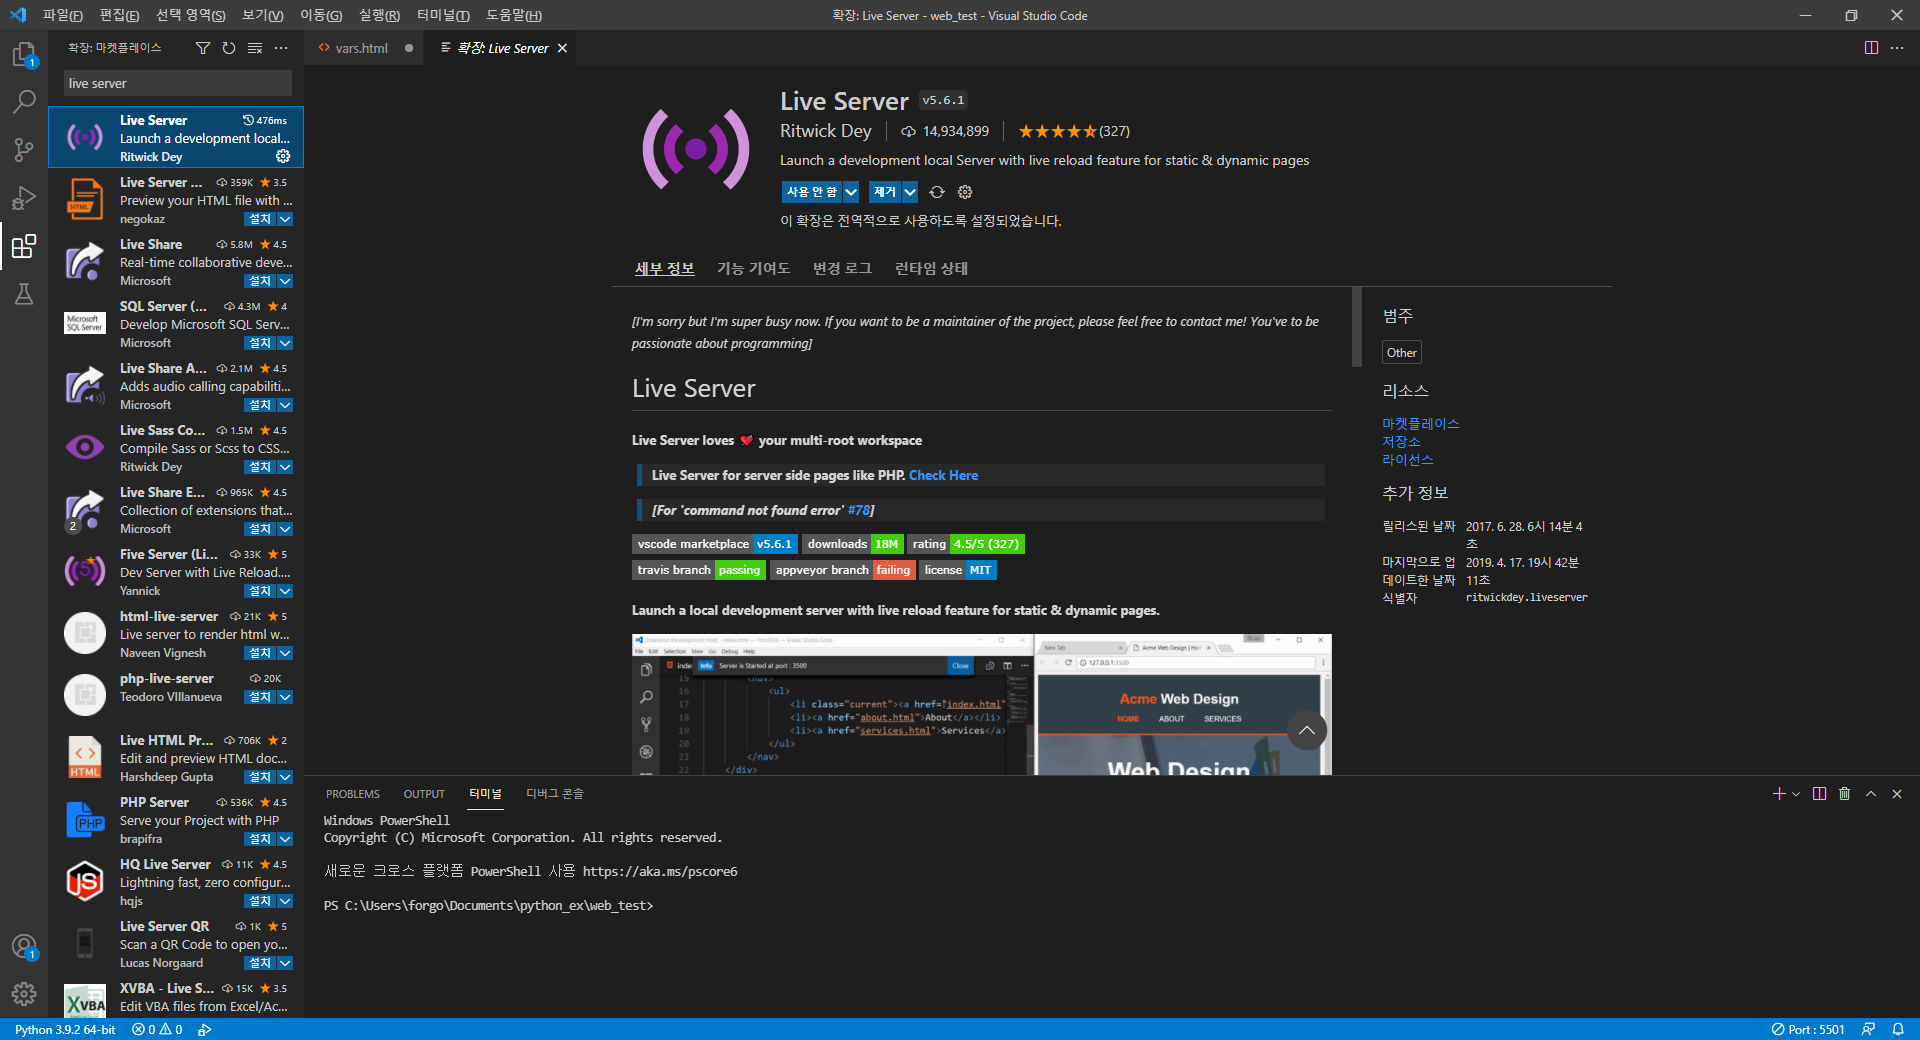Click the Check Here link for PHP pages
The height and width of the screenshot is (1040, 1920).
(941, 474)
